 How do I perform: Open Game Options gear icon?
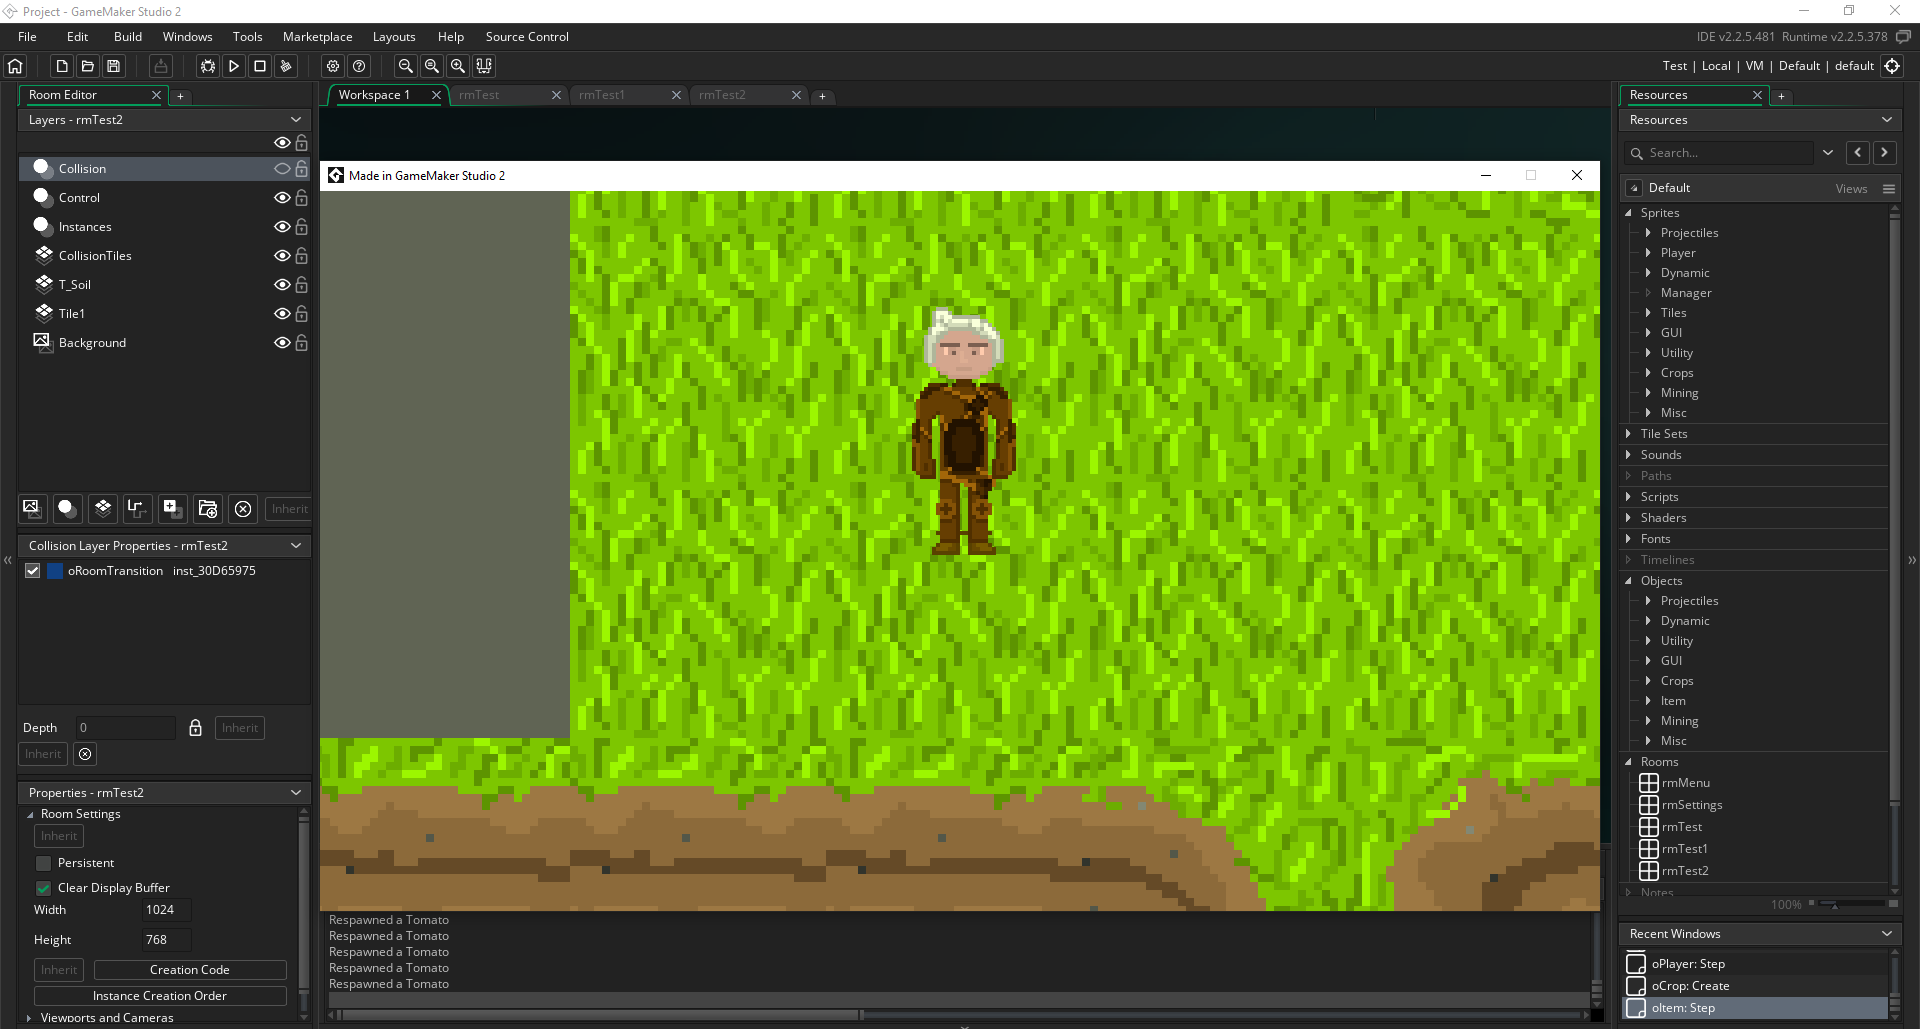333,66
